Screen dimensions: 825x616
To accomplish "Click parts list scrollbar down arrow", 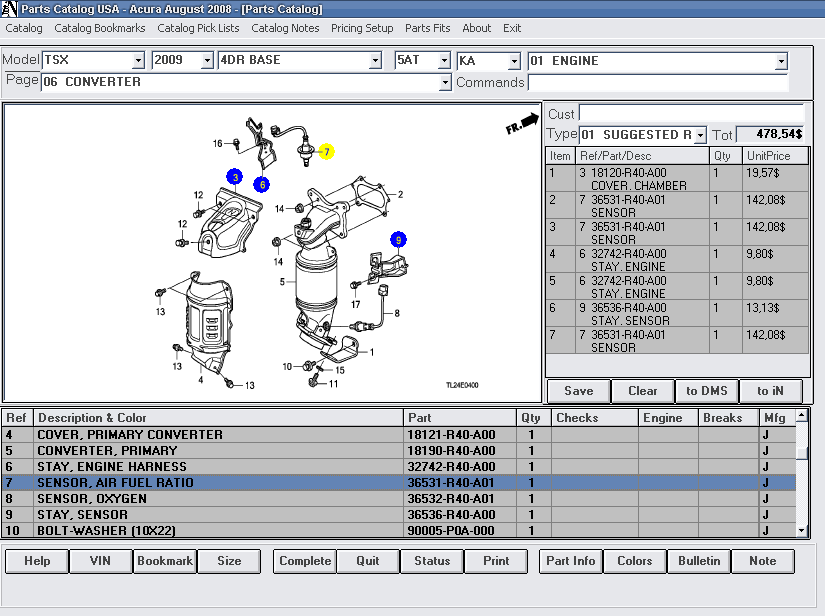I will (x=802, y=531).
